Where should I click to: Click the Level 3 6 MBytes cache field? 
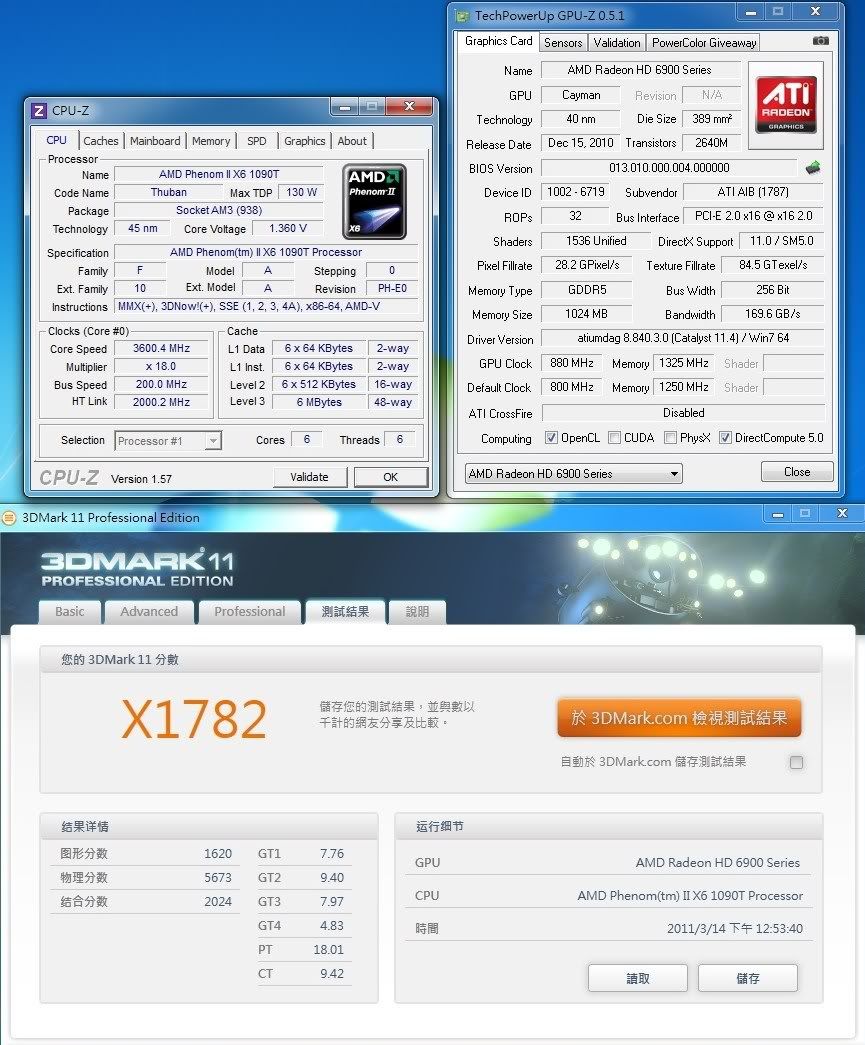[319, 403]
